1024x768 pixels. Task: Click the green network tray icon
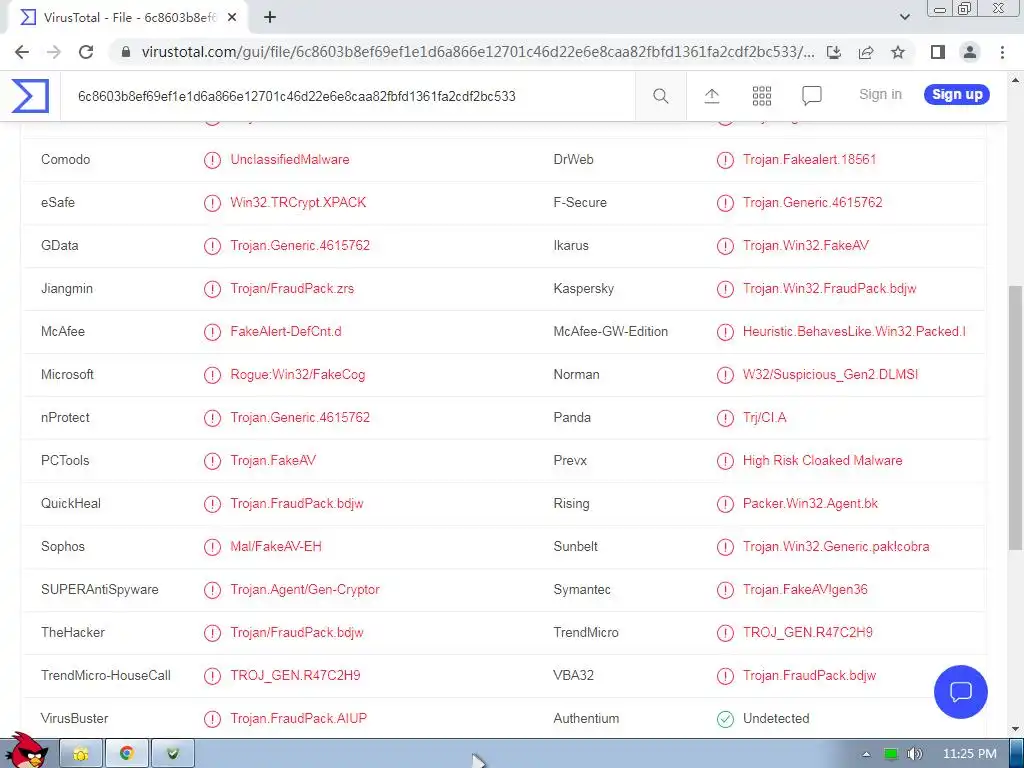coord(891,754)
